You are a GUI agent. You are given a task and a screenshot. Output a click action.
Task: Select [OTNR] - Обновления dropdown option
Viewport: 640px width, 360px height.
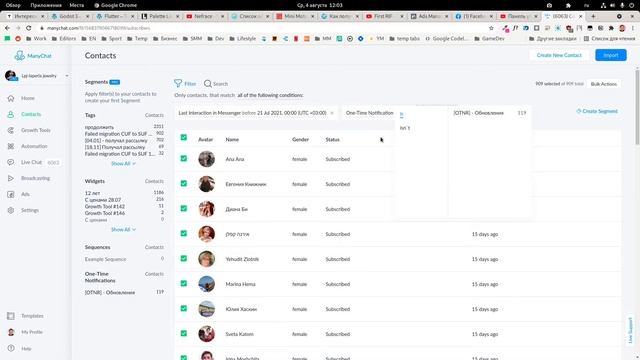[490, 113]
